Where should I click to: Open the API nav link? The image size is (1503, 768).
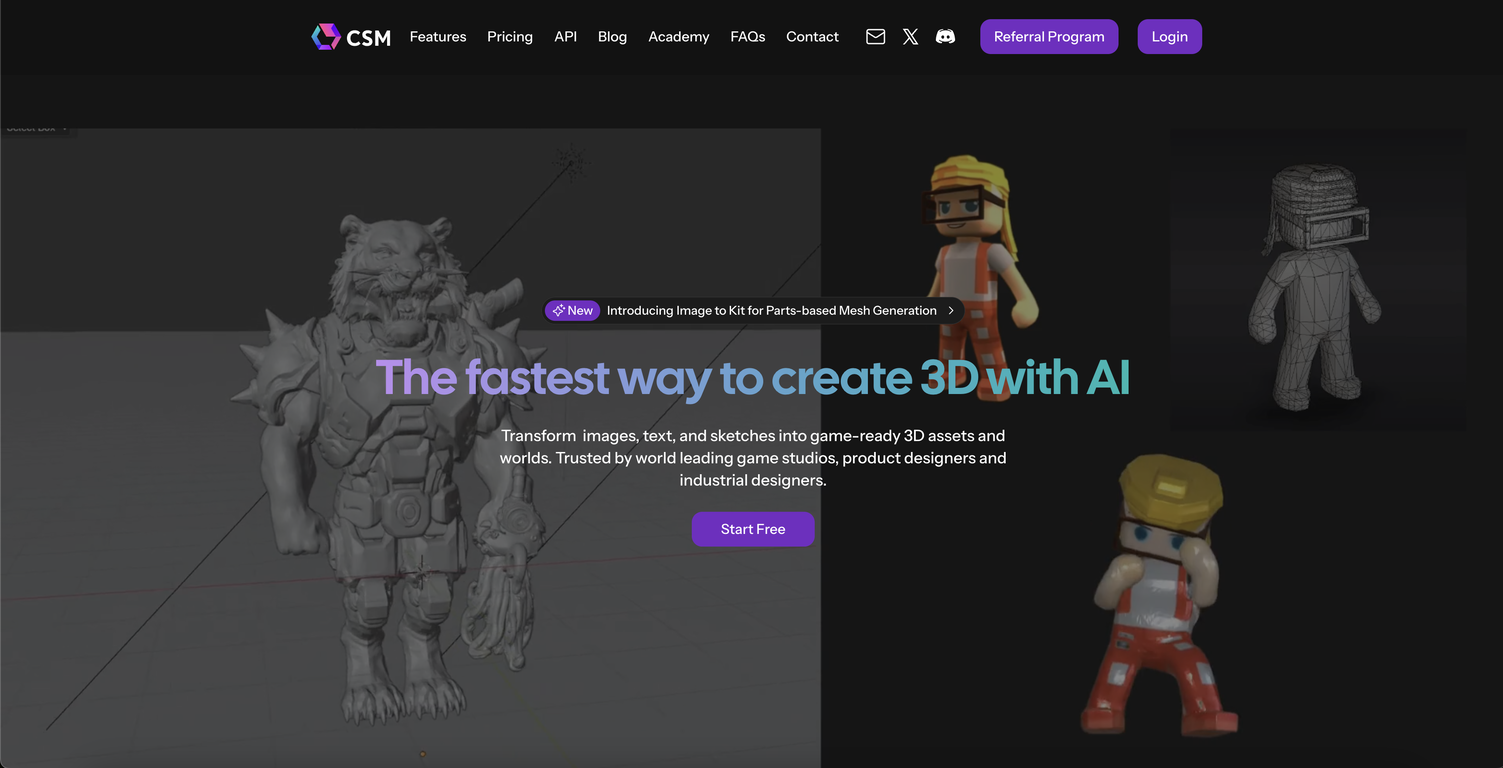566,37
